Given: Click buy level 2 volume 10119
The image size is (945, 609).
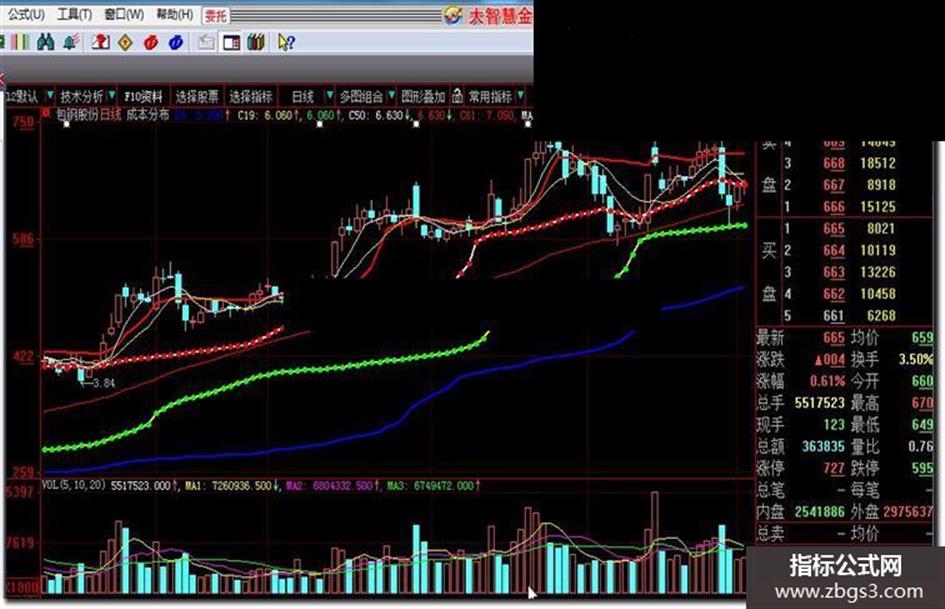Looking at the screenshot, I should pyautogui.click(x=878, y=250).
